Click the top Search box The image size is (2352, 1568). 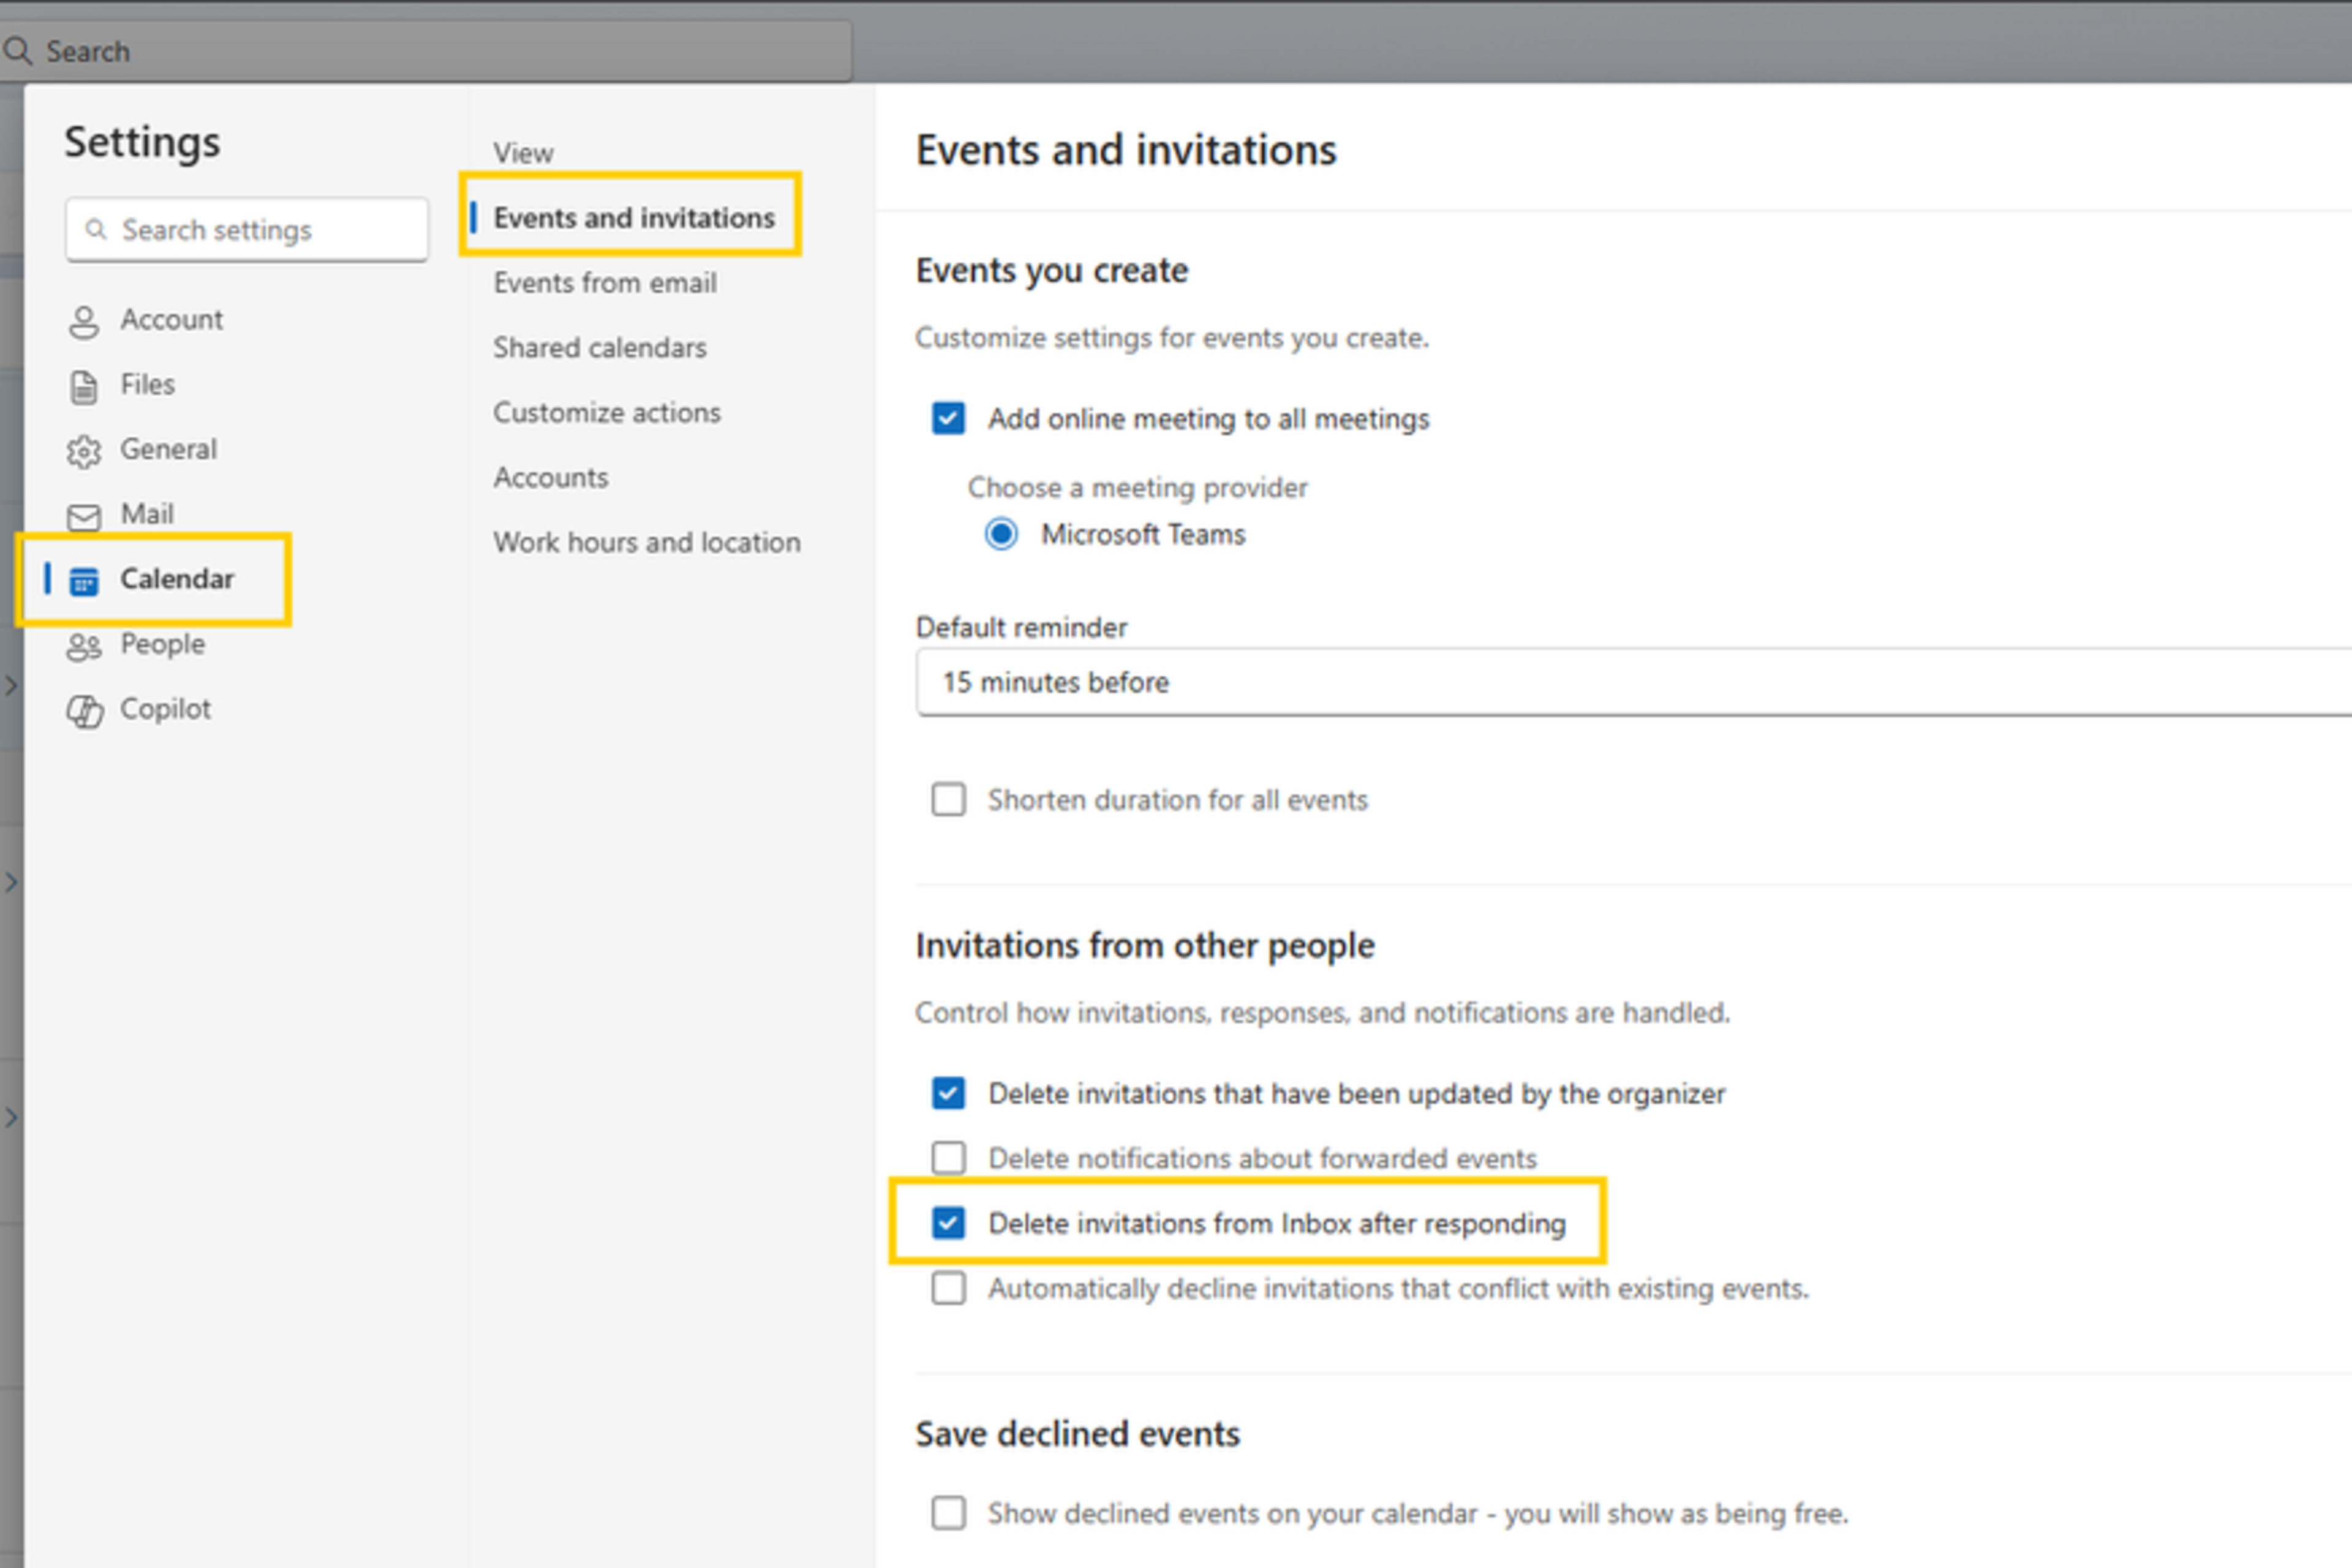tap(426, 50)
